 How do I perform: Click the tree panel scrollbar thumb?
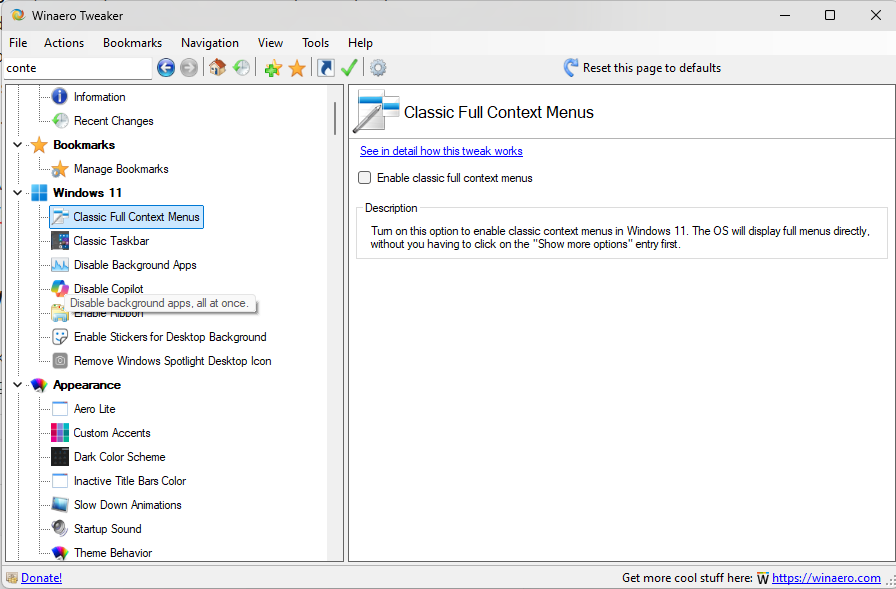click(335, 118)
